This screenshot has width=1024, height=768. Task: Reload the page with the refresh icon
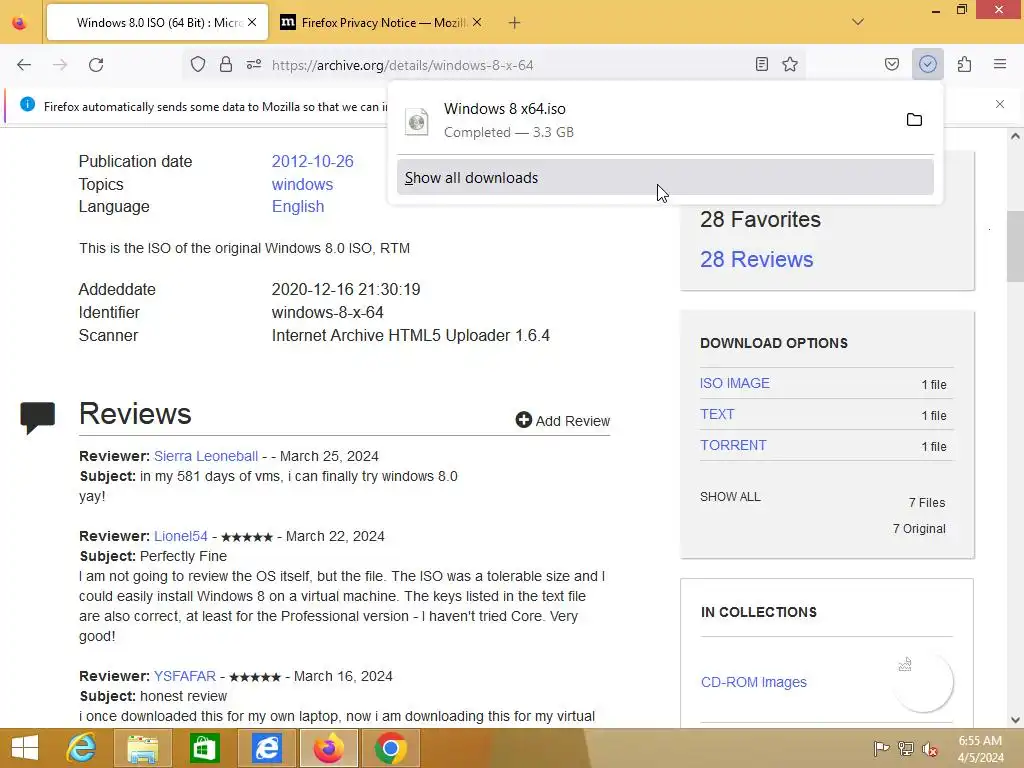click(x=96, y=65)
